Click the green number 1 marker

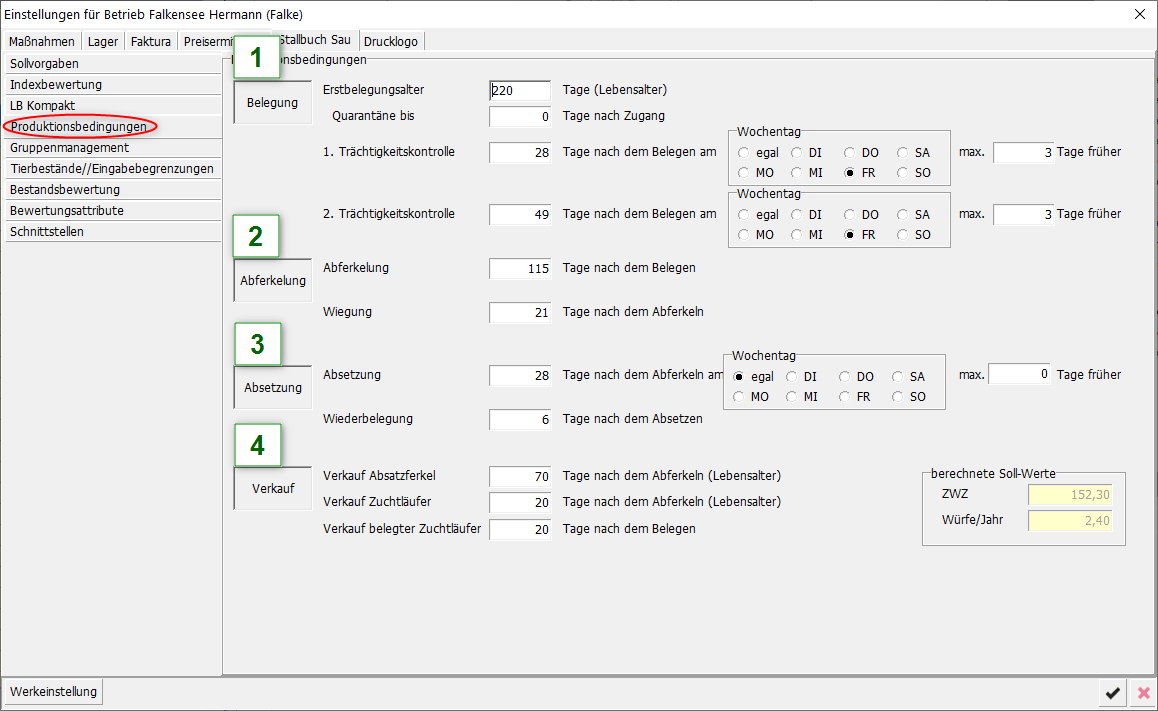click(x=257, y=58)
